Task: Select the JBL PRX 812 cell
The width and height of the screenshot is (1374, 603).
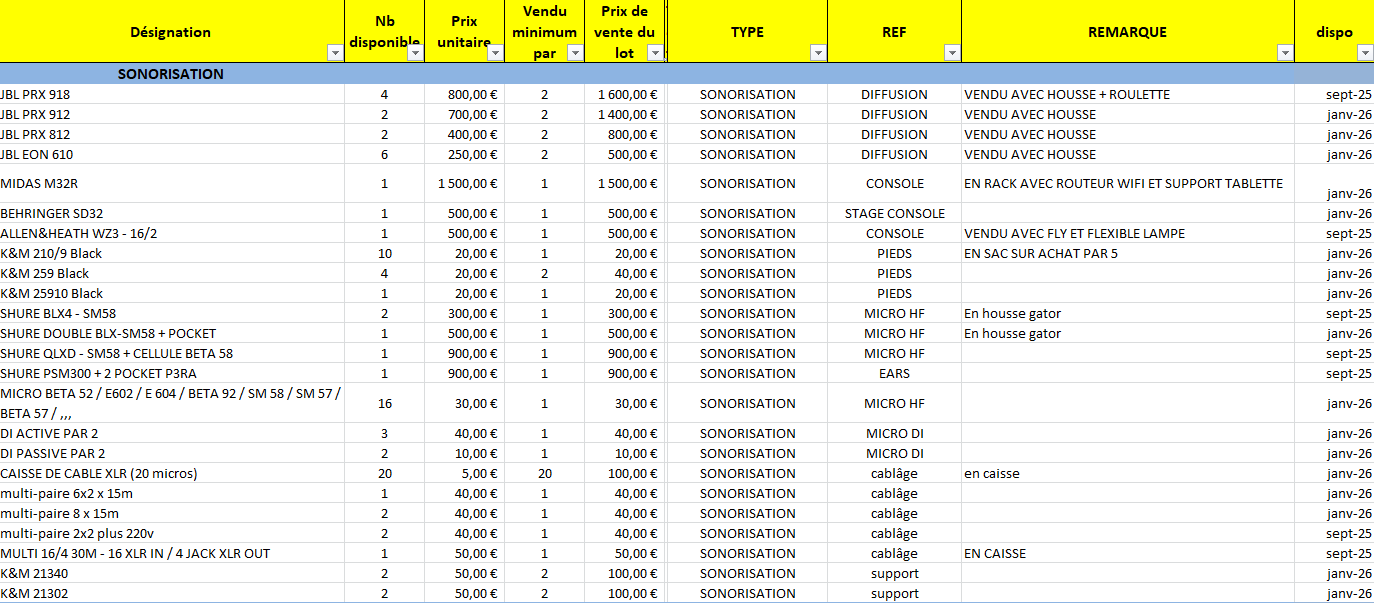Action: tap(171, 134)
